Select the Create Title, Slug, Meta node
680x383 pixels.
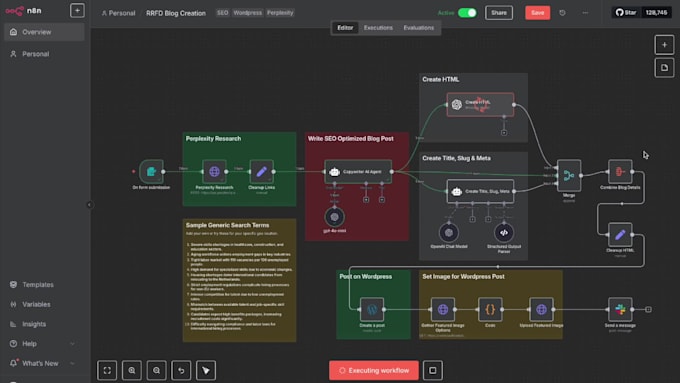pyautogui.click(x=481, y=191)
